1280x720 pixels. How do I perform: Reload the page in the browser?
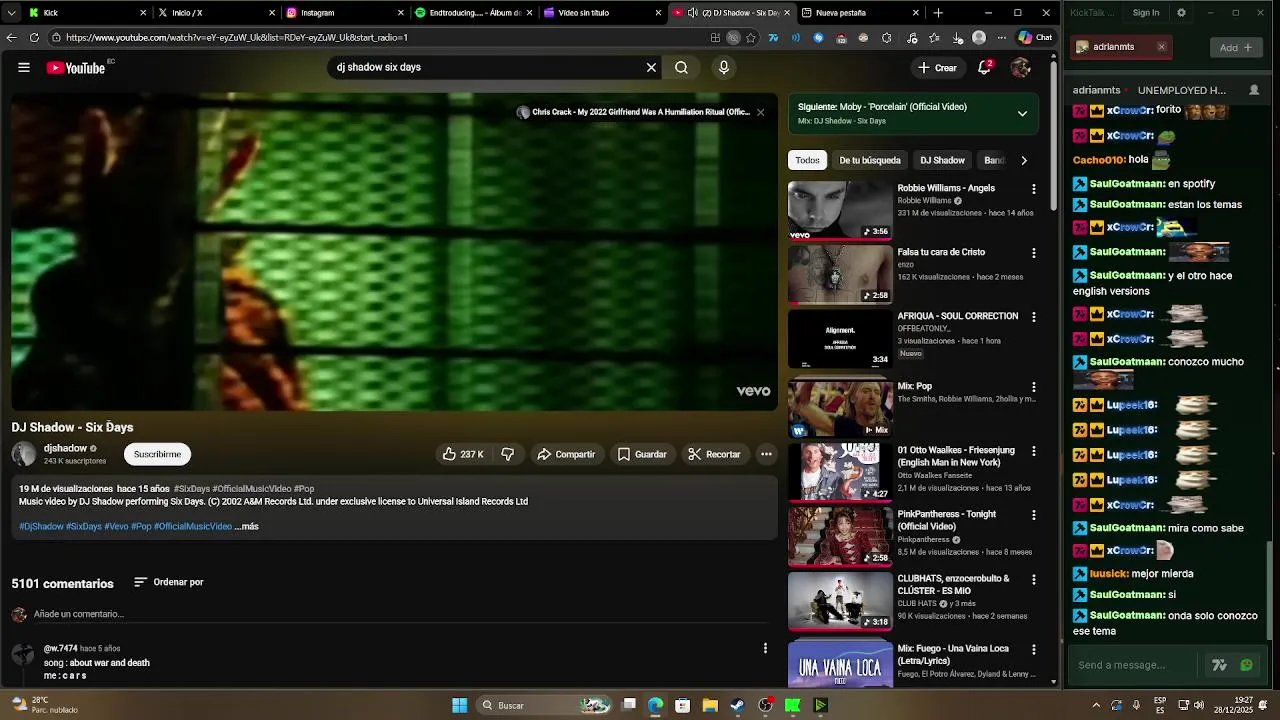(34, 37)
